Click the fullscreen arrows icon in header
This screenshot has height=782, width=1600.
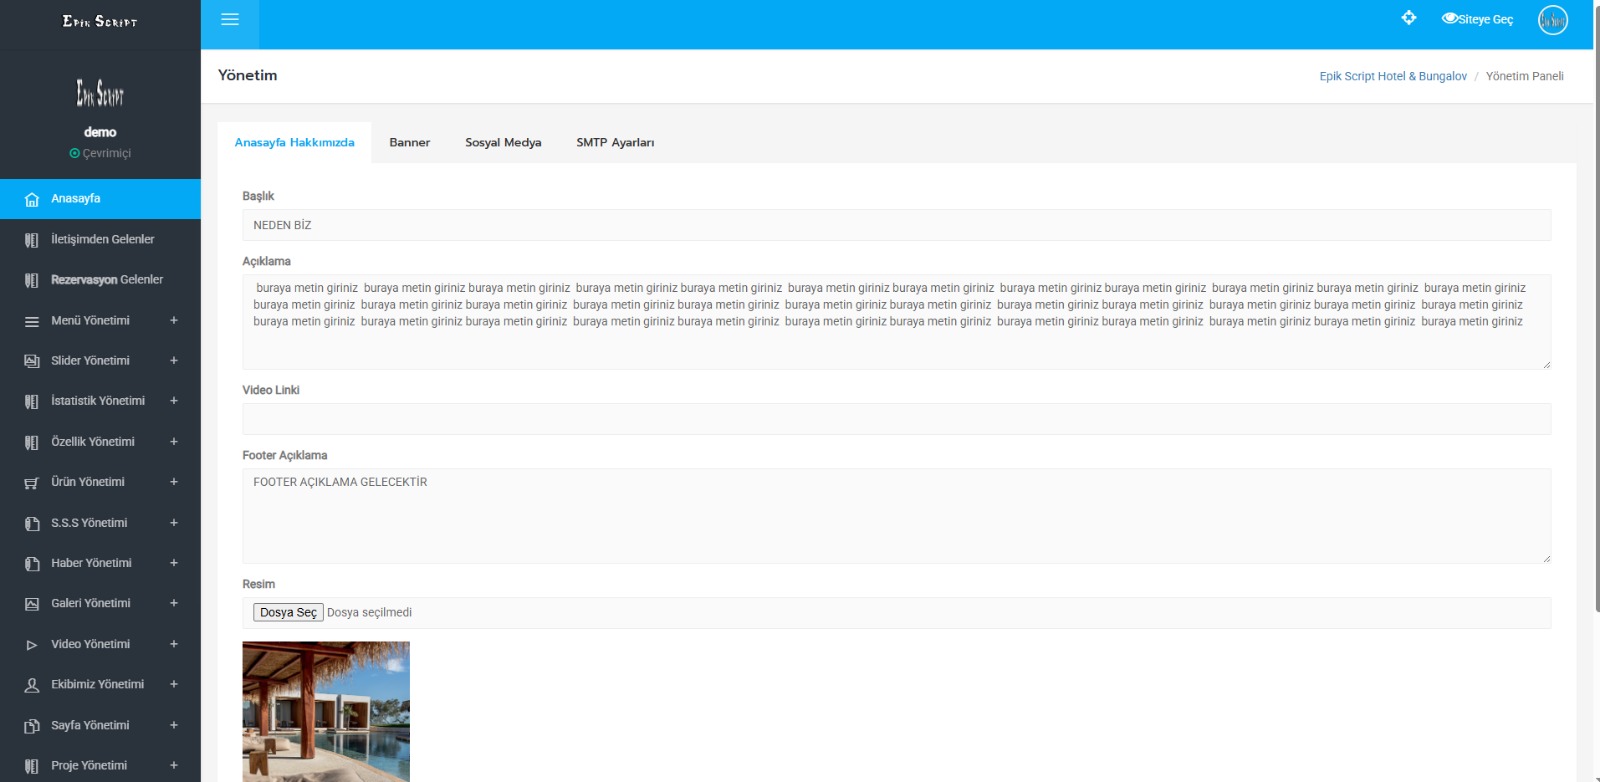[x=1408, y=18]
